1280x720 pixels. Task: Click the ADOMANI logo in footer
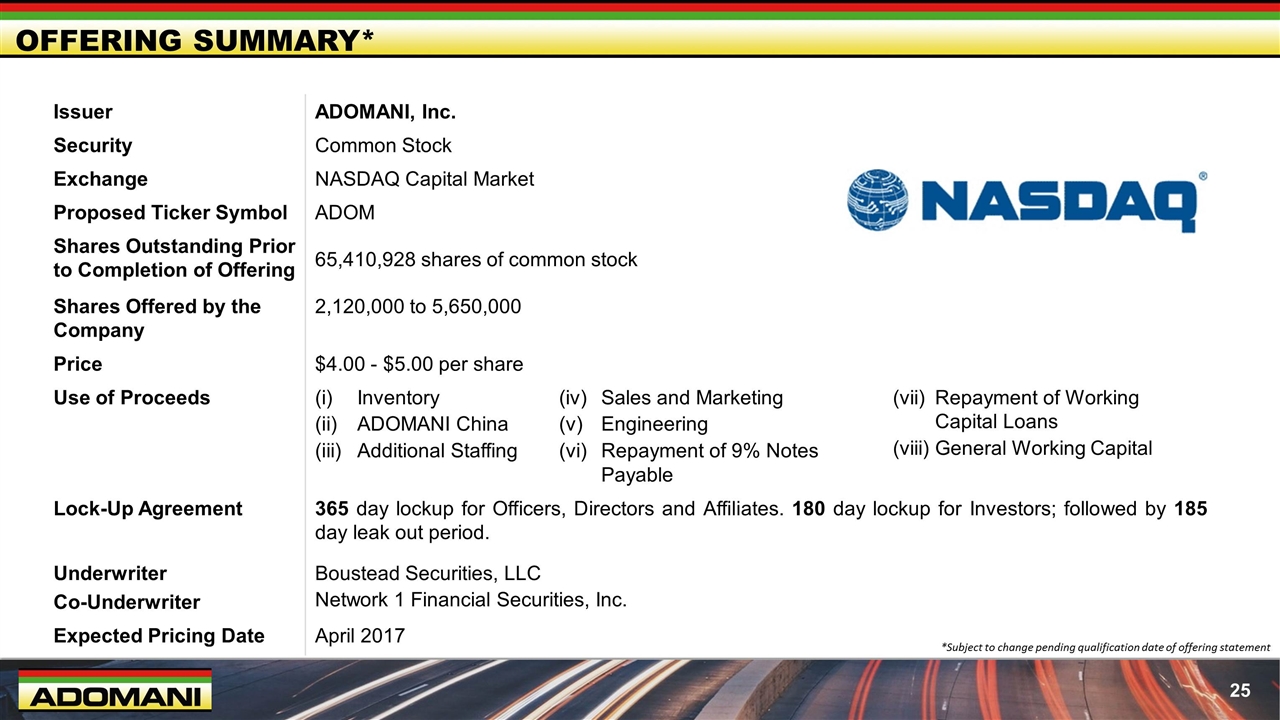[115, 689]
